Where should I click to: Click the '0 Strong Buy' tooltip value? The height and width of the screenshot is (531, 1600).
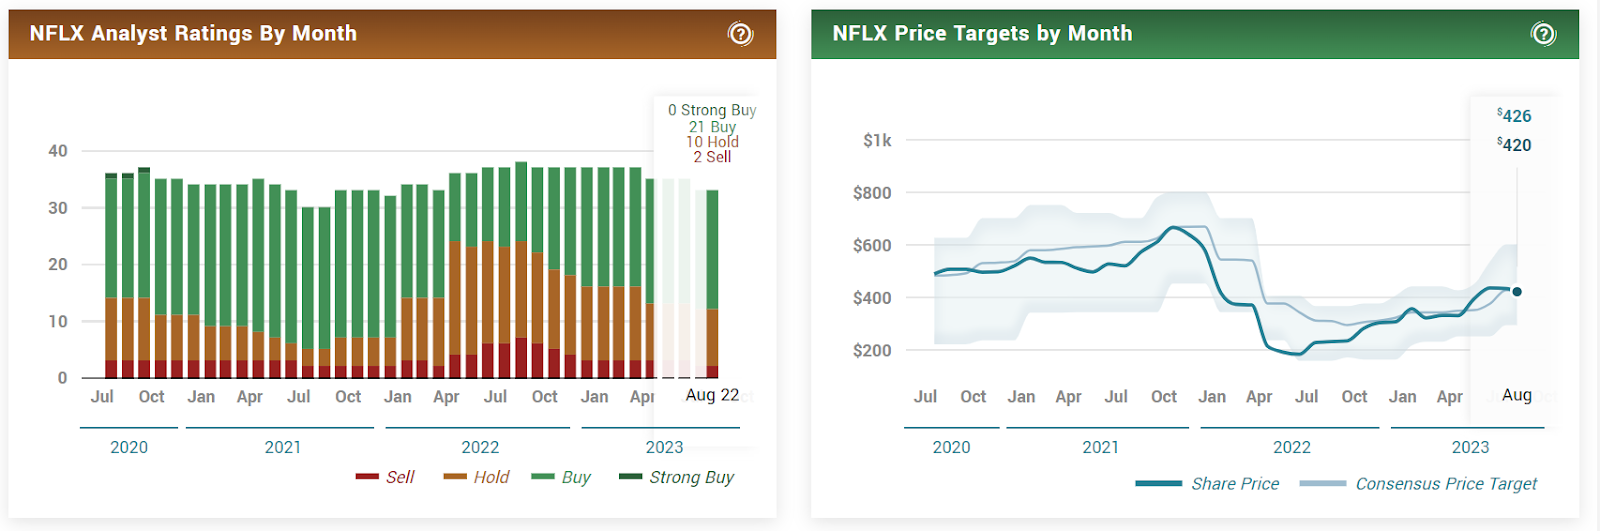point(712,110)
